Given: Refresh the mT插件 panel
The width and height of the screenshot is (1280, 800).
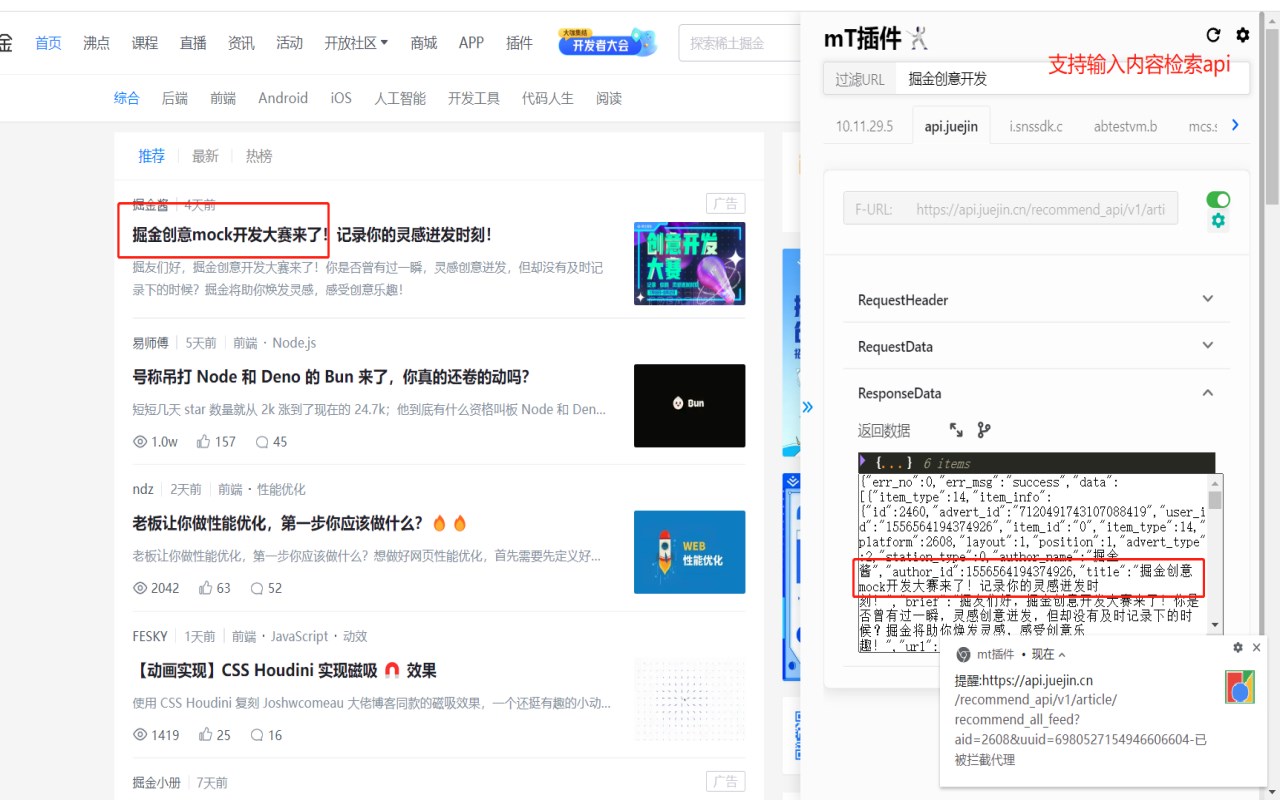Looking at the screenshot, I should [1213, 35].
